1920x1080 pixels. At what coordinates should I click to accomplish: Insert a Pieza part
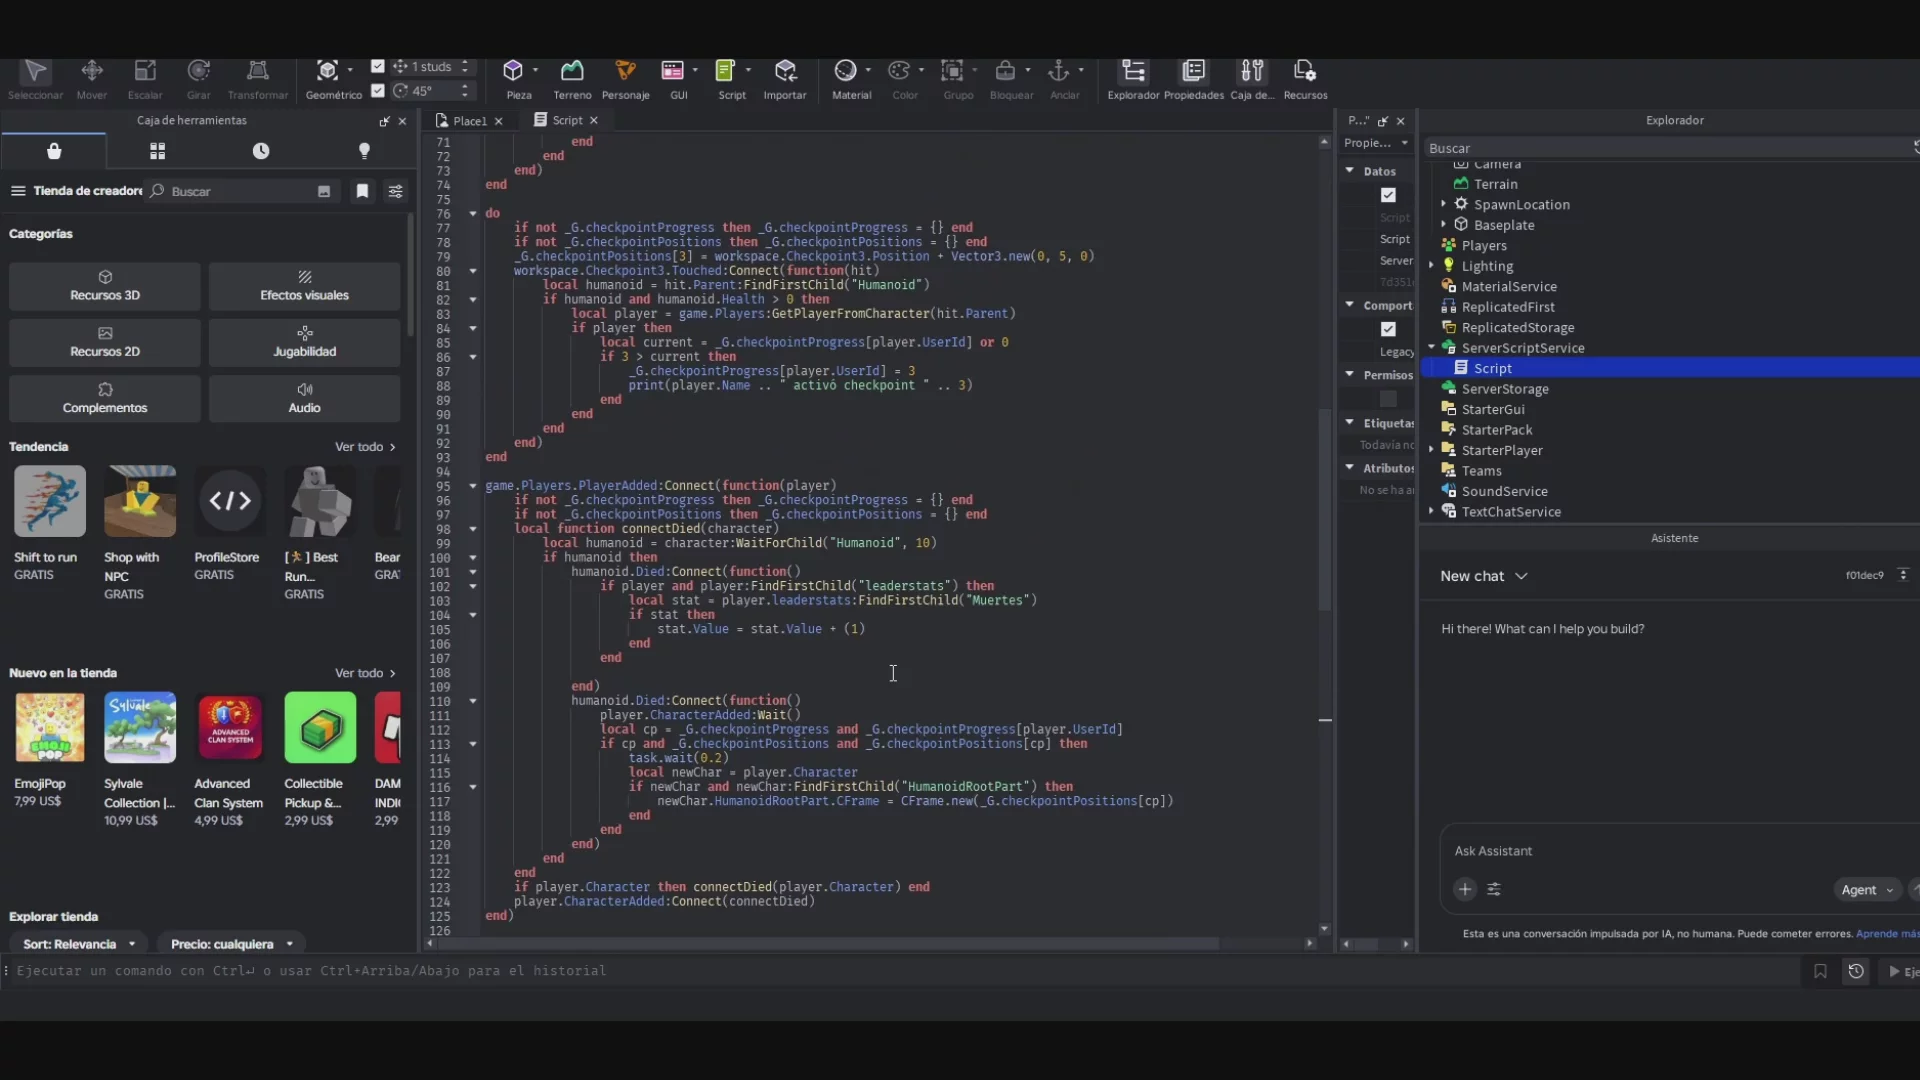(513, 71)
